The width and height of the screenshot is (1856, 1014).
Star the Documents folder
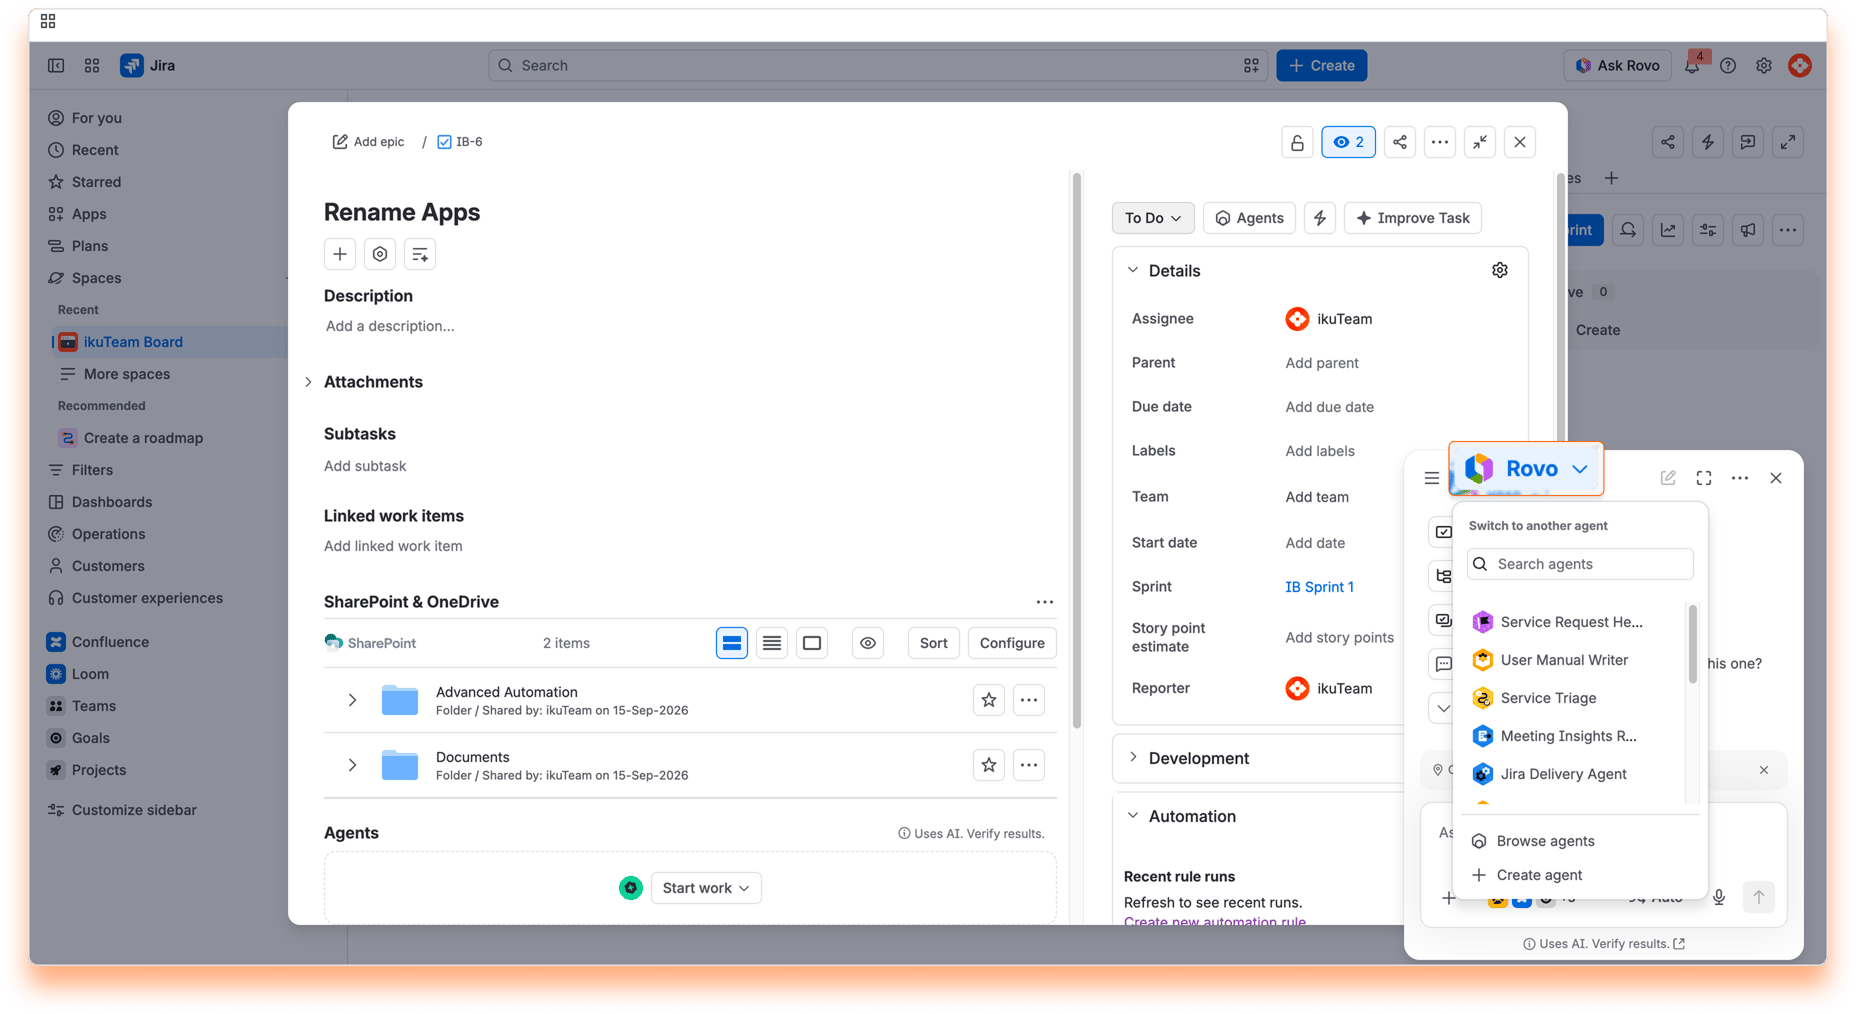(x=989, y=765)
